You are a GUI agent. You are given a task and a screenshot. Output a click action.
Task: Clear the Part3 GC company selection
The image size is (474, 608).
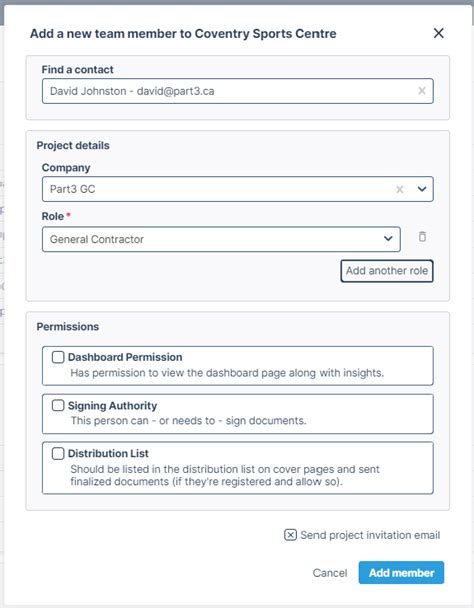pos(400,189)
